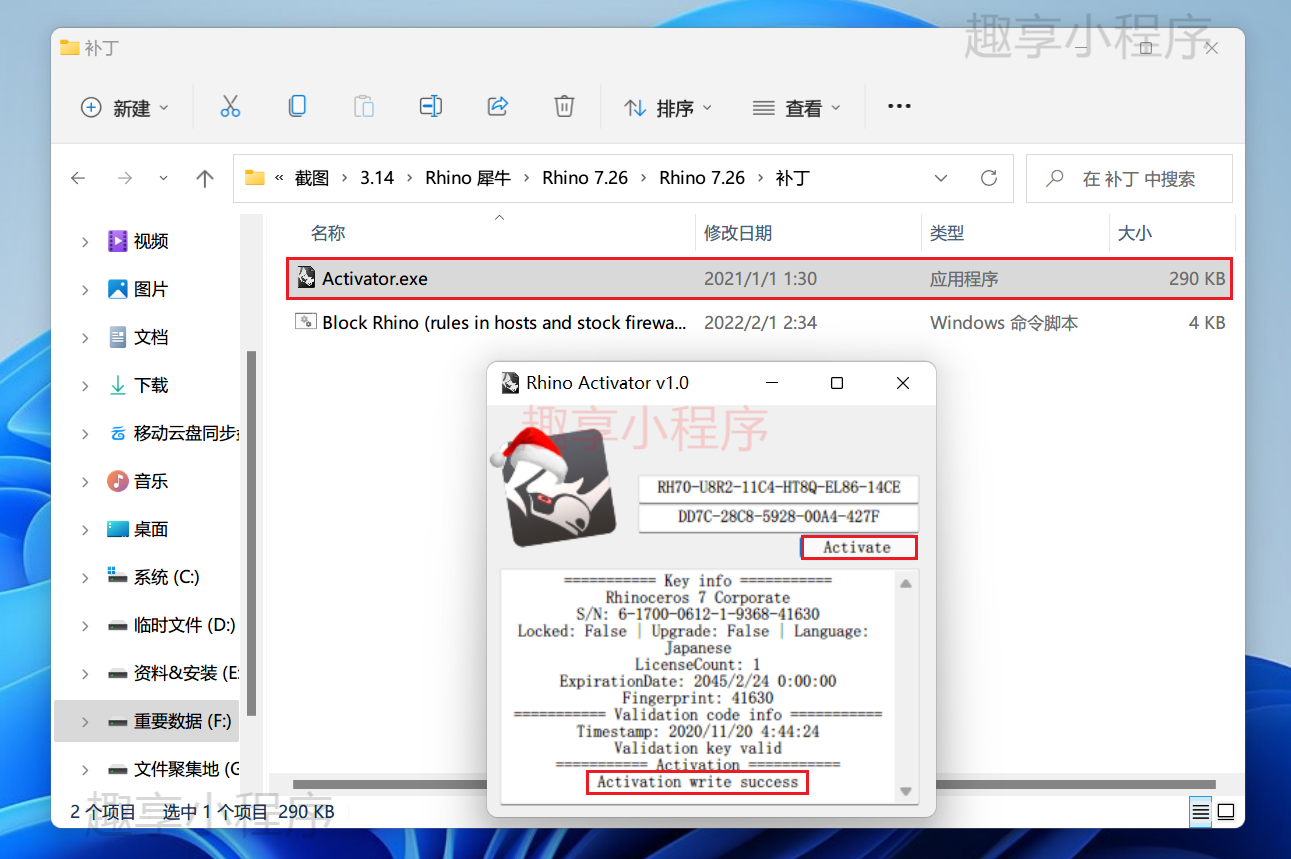Expand the 文档 tree node

[x=85, y=337]
